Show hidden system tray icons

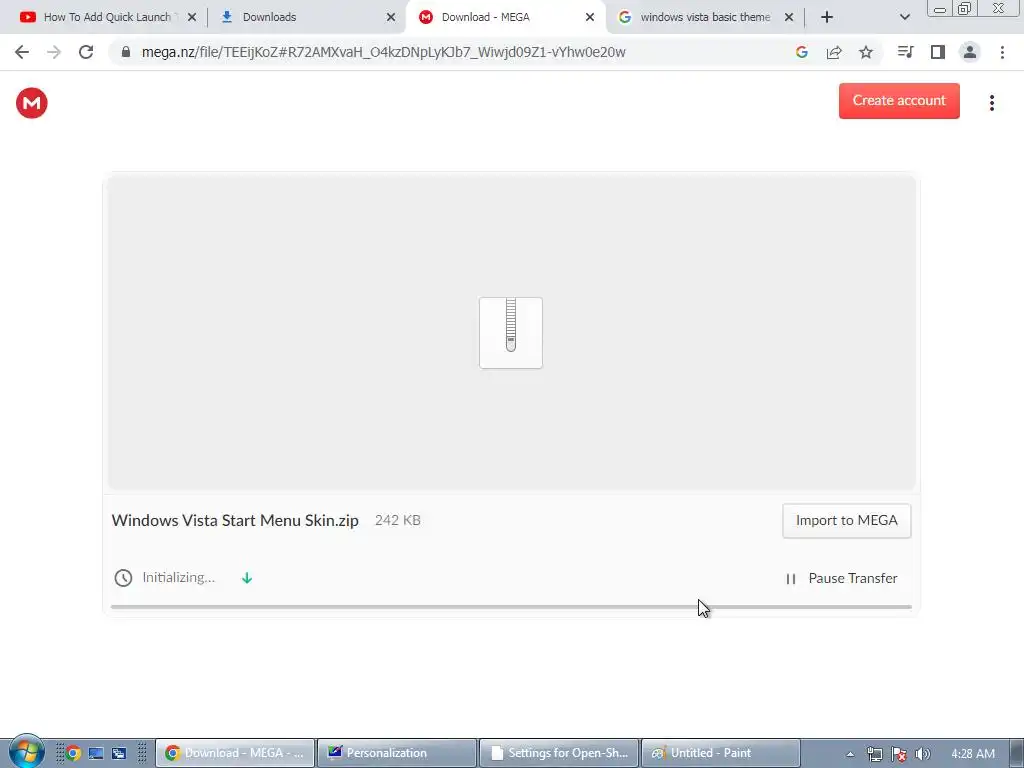click(850, 754)
